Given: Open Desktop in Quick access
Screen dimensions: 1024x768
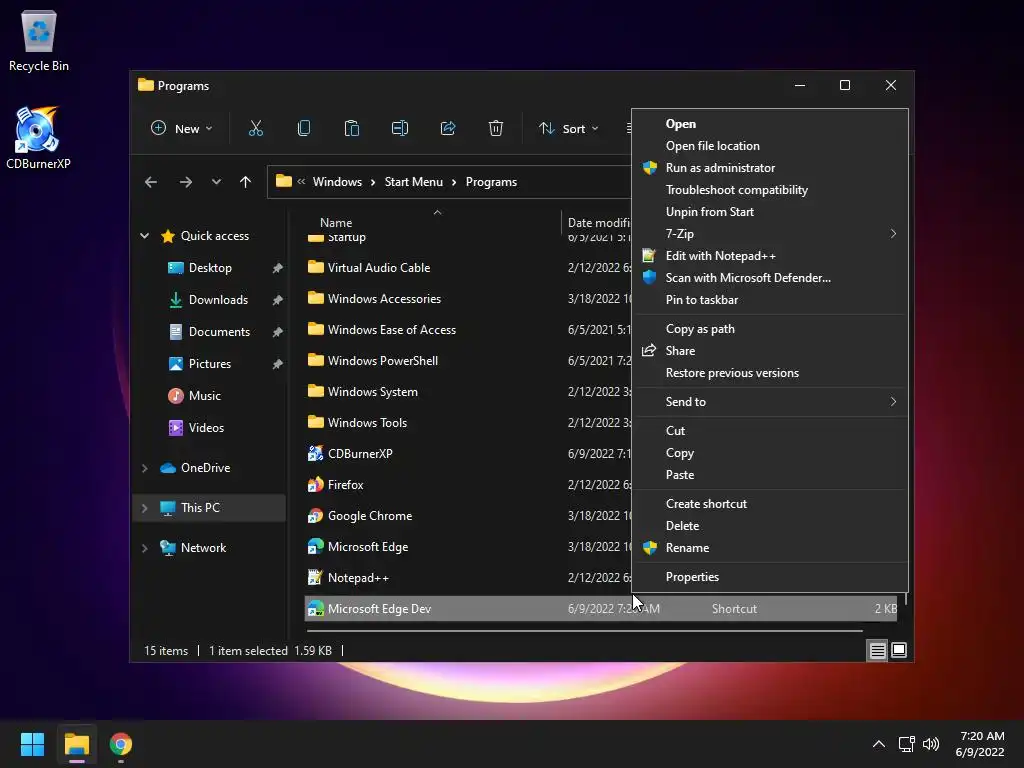Looking at the screenshot, I should pyautogui.click(x=210, y=268).
